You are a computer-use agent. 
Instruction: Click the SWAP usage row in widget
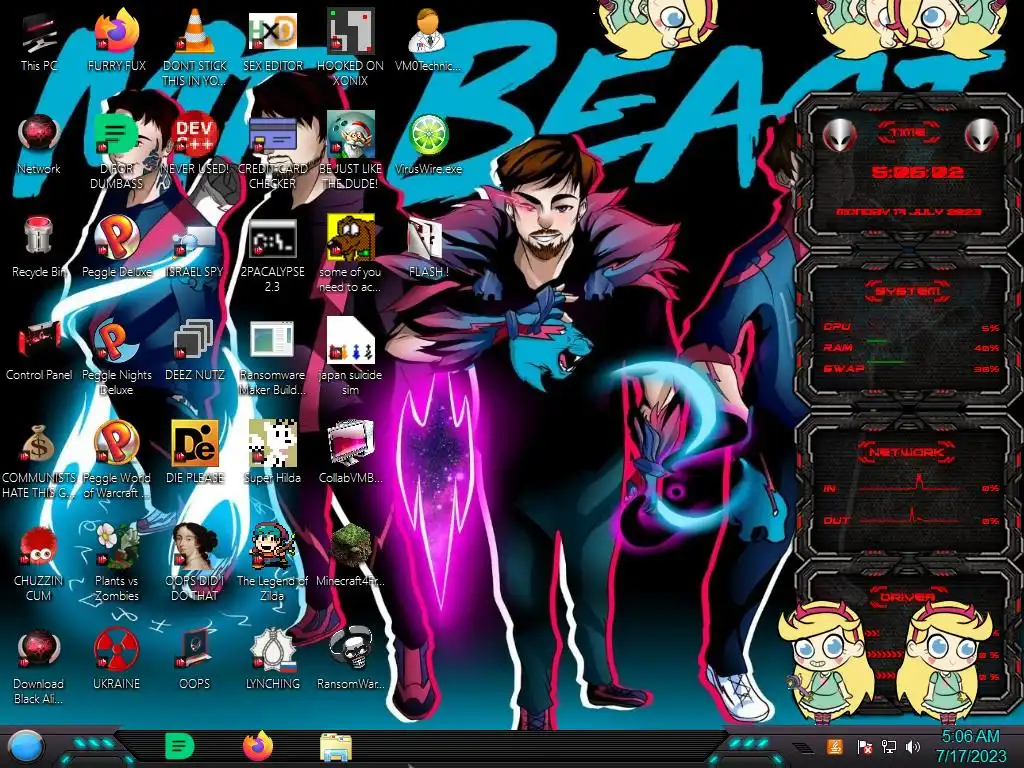point(912,368)
